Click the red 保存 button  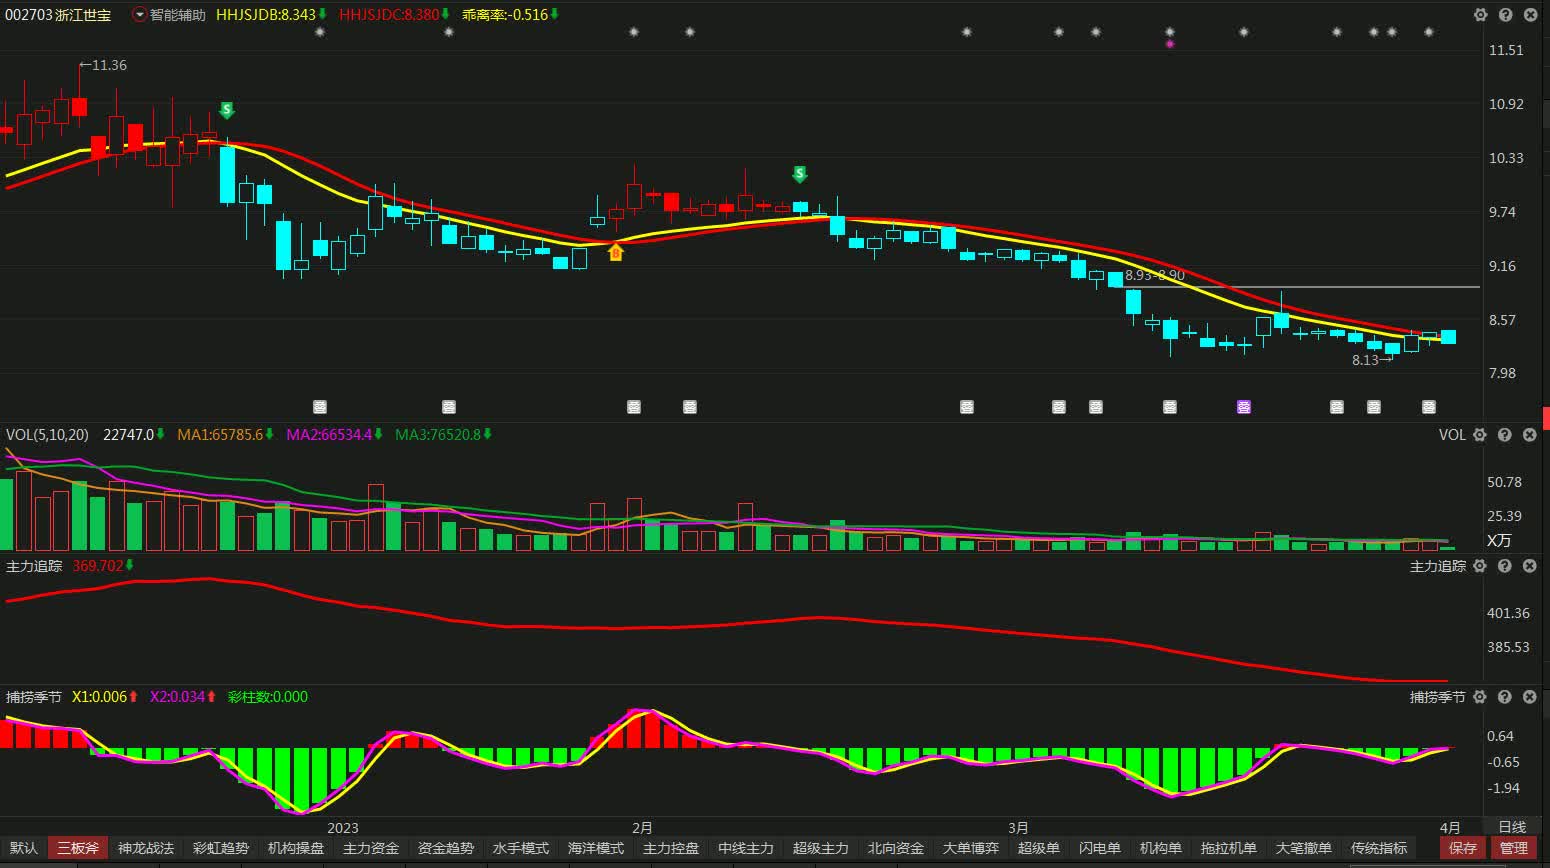(1463, 848)
